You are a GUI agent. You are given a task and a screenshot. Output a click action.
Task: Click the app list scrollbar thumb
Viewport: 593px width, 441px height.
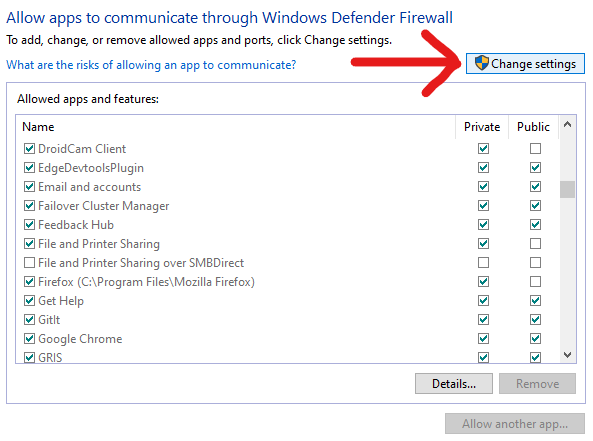point(567,189)
